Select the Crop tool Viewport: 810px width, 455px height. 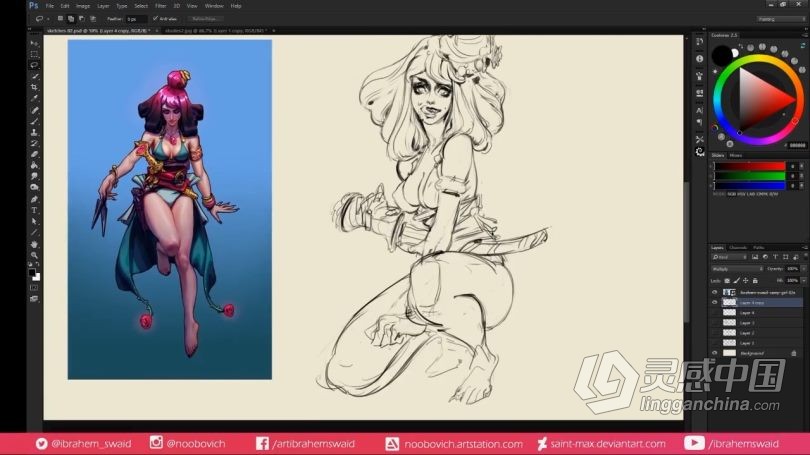(x=34, y=87)
